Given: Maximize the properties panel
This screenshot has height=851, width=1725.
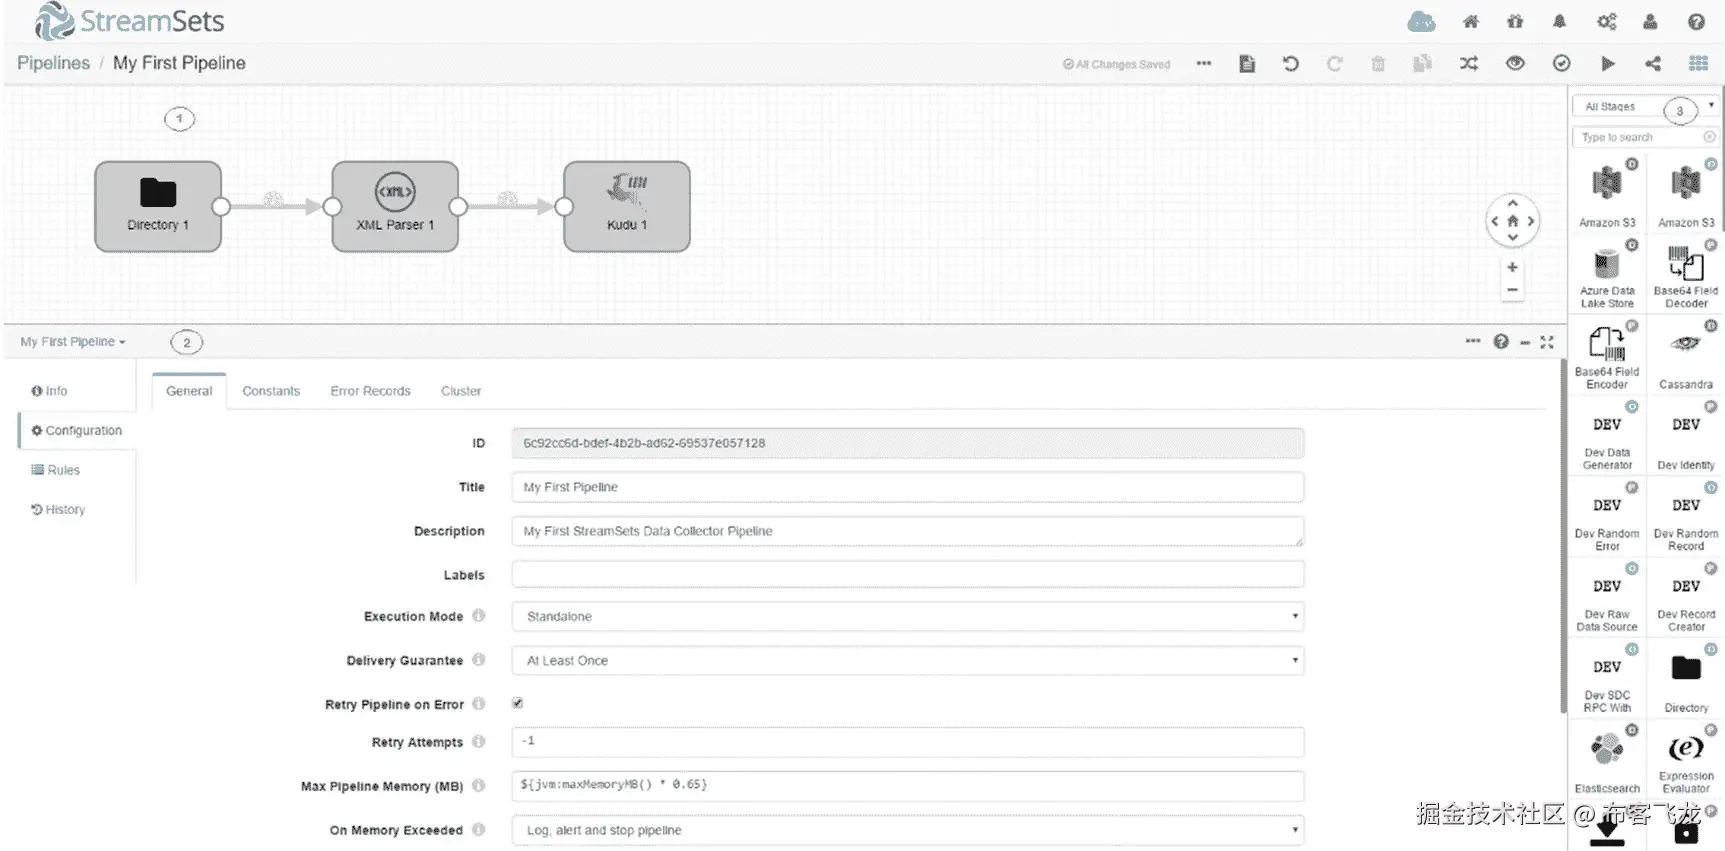Looking at the screenshot, I should (x=1547, y=342).
